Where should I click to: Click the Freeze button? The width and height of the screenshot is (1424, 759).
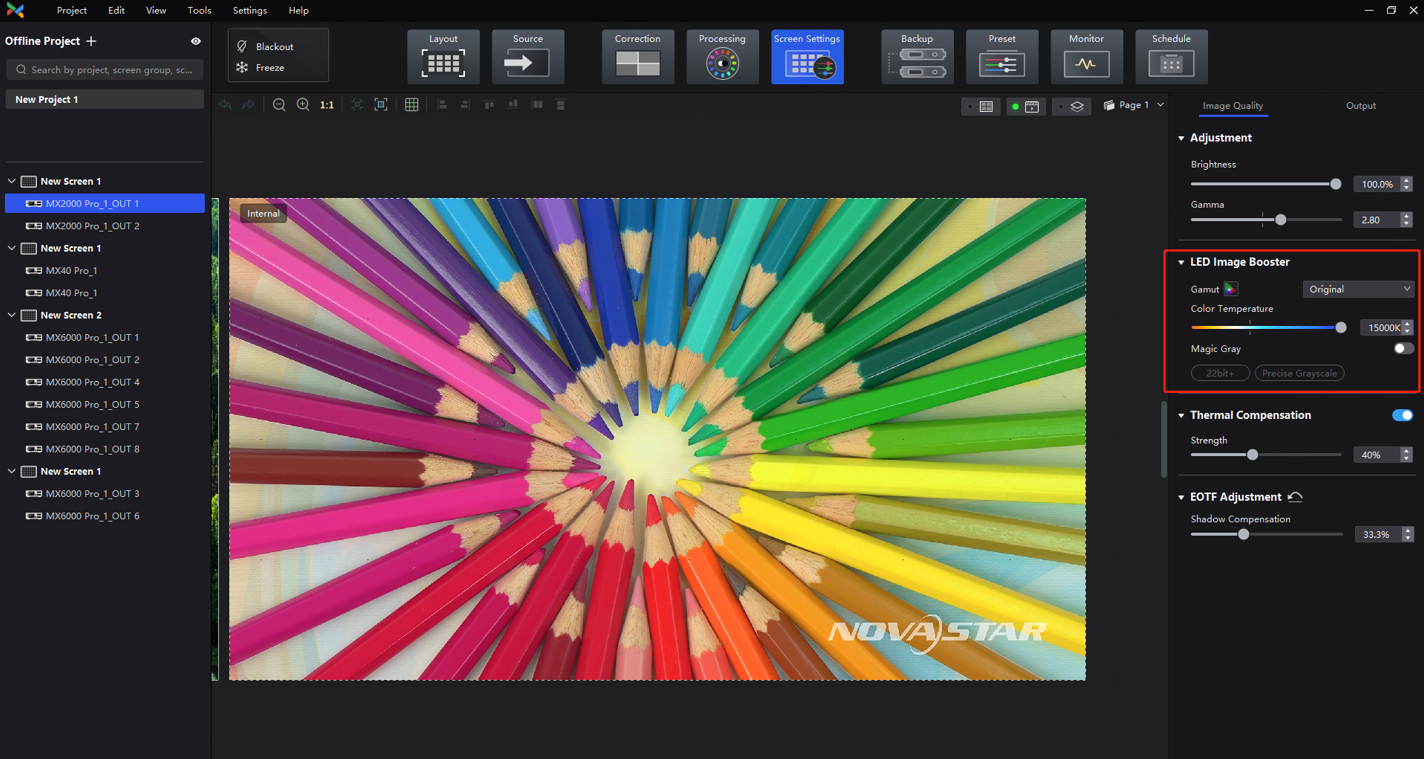point(260,68)
